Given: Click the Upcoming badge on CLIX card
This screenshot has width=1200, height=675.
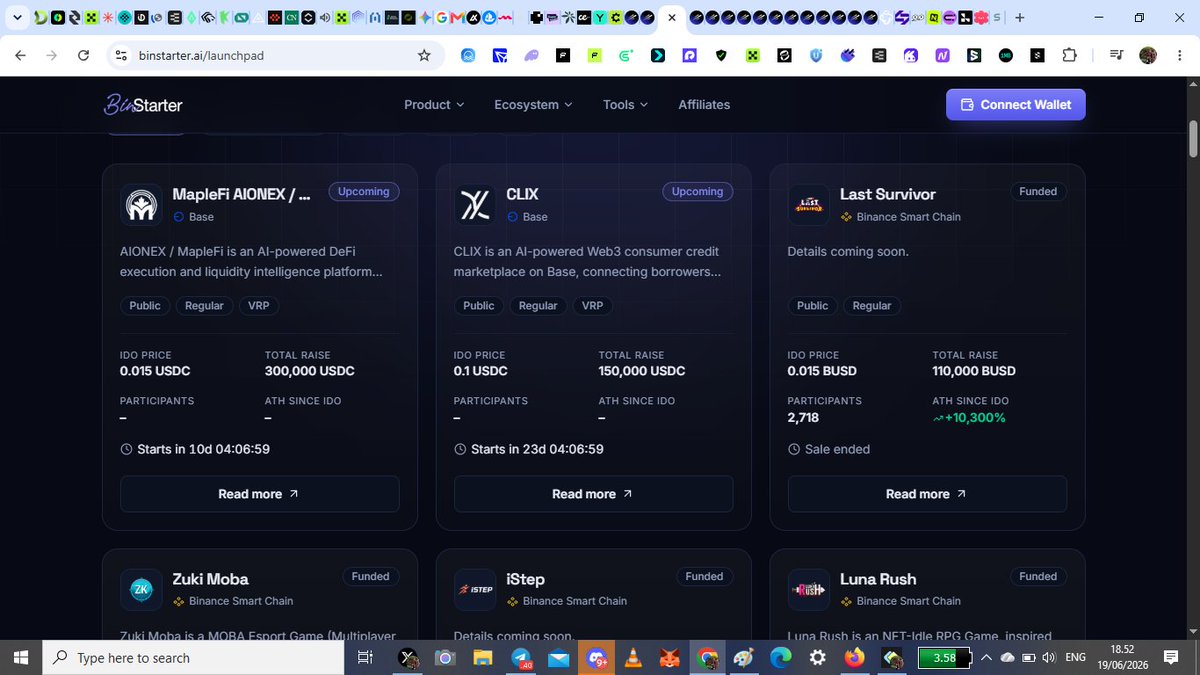Looking at the screenshot, I should point(697,191).
